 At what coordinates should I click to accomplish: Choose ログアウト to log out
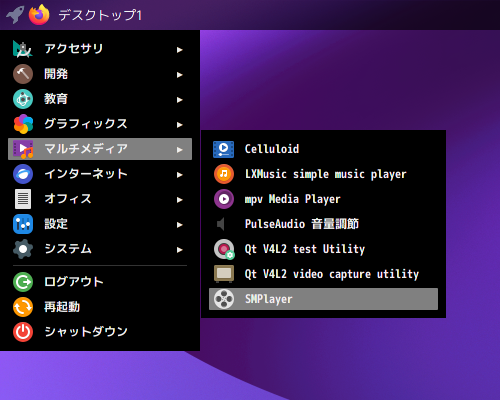[x=100, y=282]
